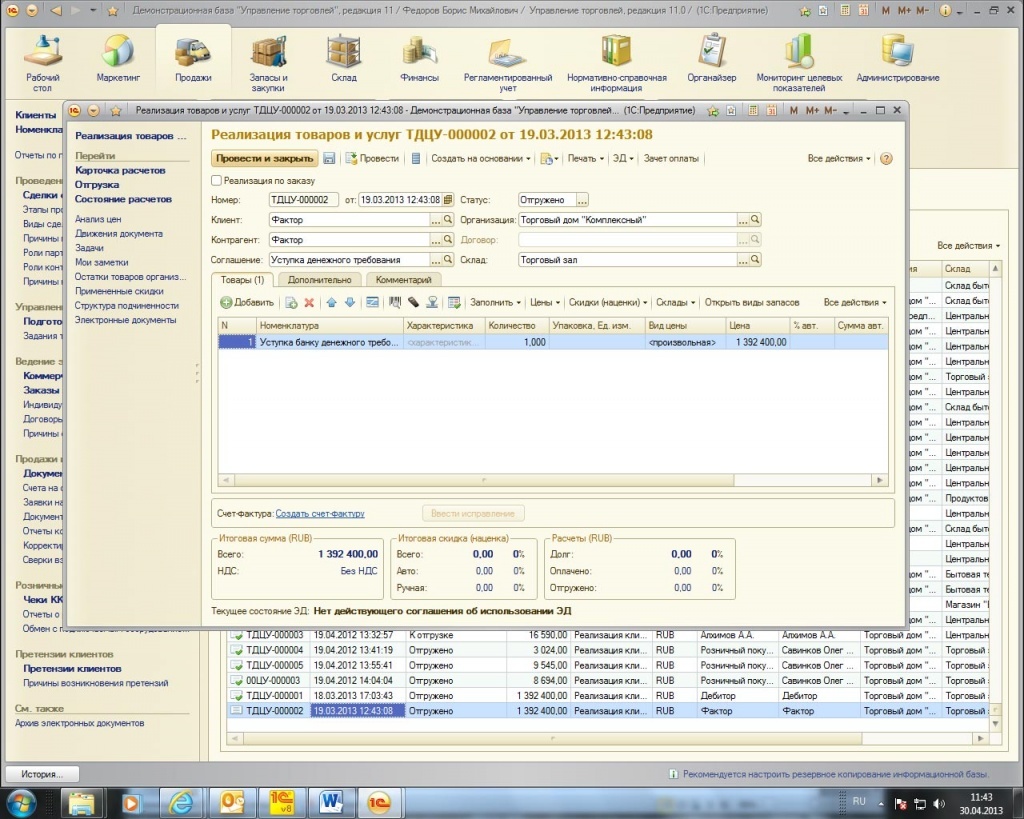Switch to the Комментарий tab
The height and width of the screenshot is (819, 1024).
404,280
